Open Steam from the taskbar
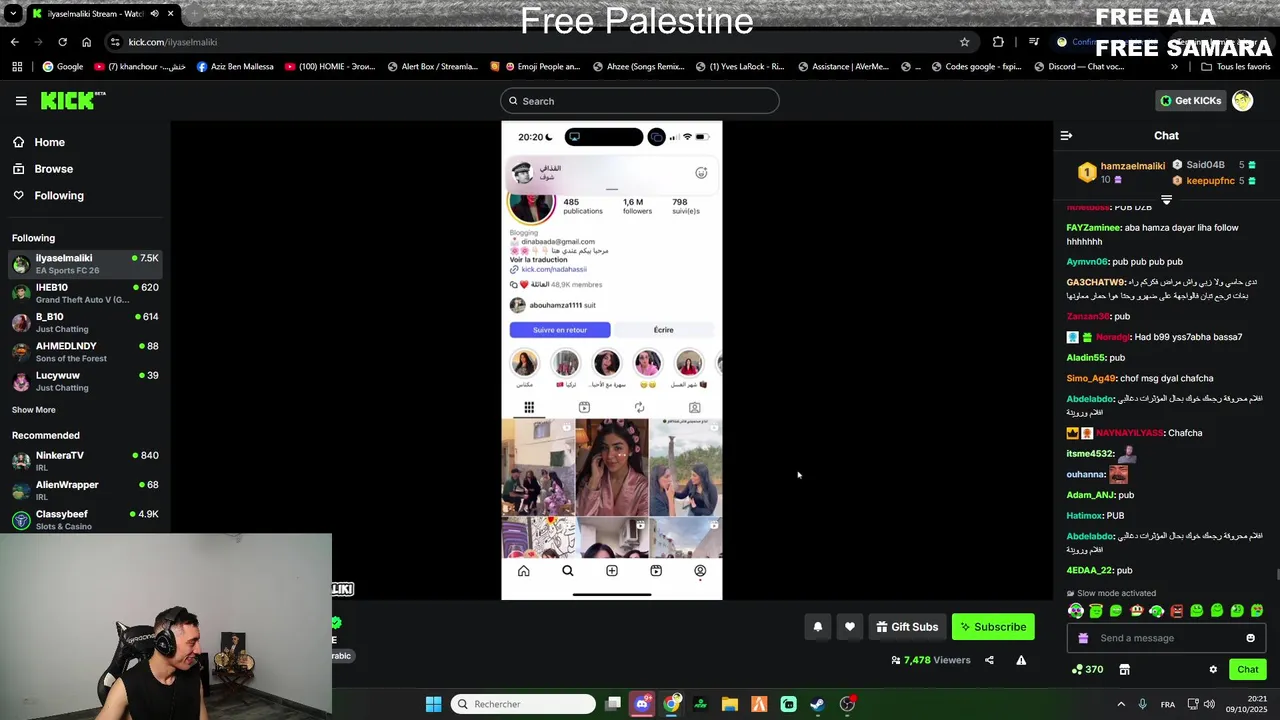 (x=817, y=704)
